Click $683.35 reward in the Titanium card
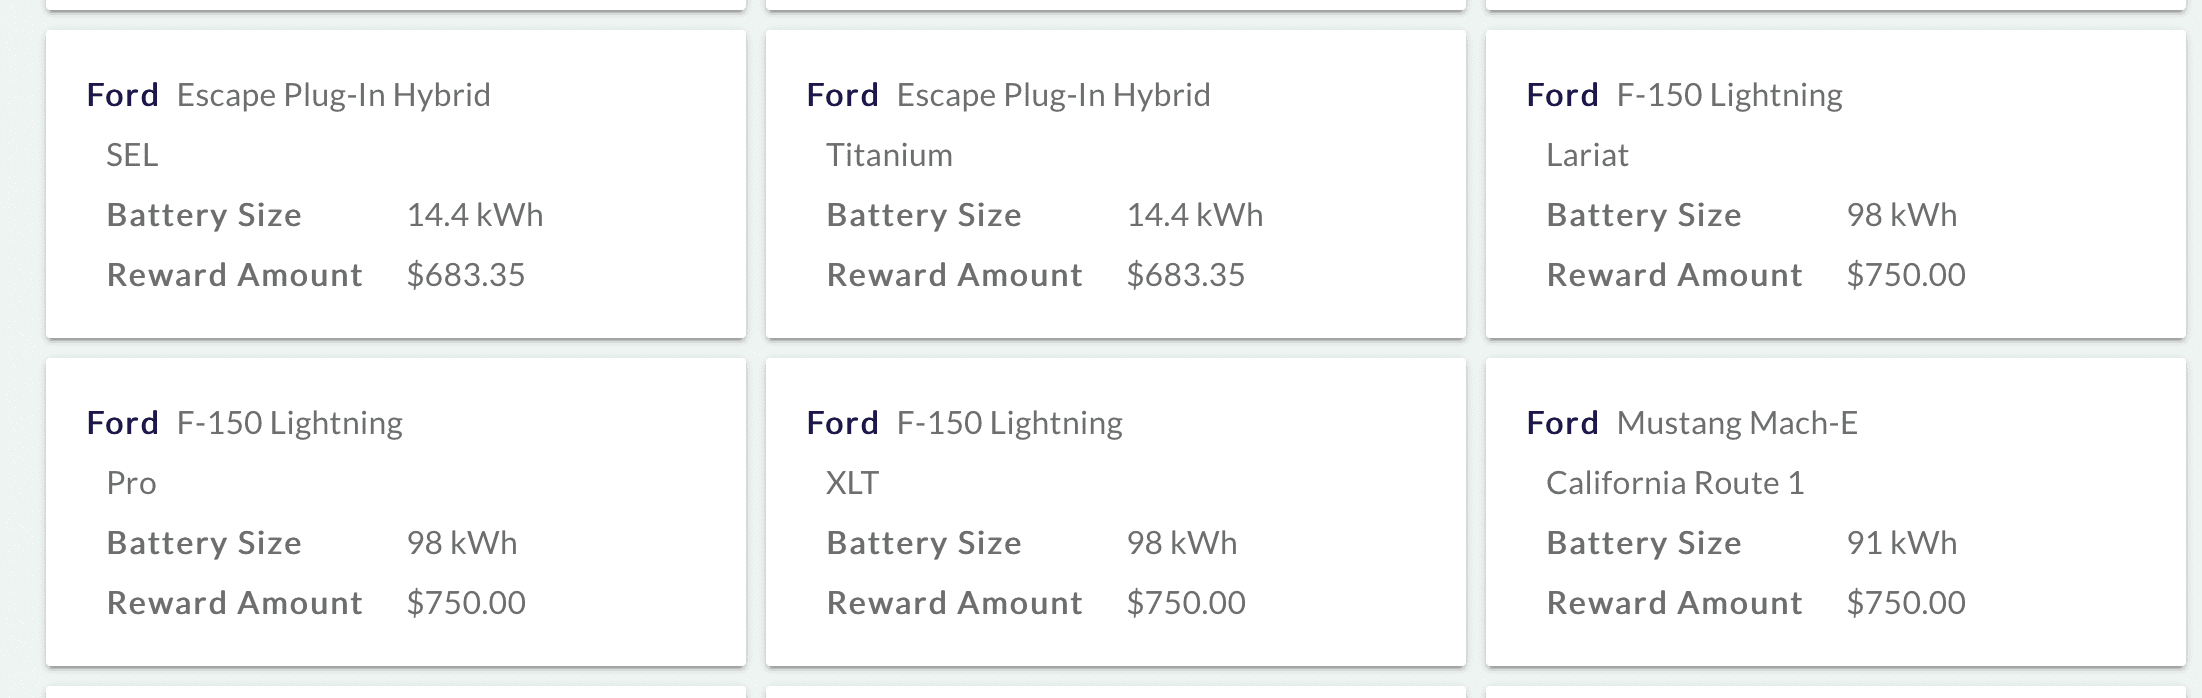2202x698 pixels. coord(1185,275)
